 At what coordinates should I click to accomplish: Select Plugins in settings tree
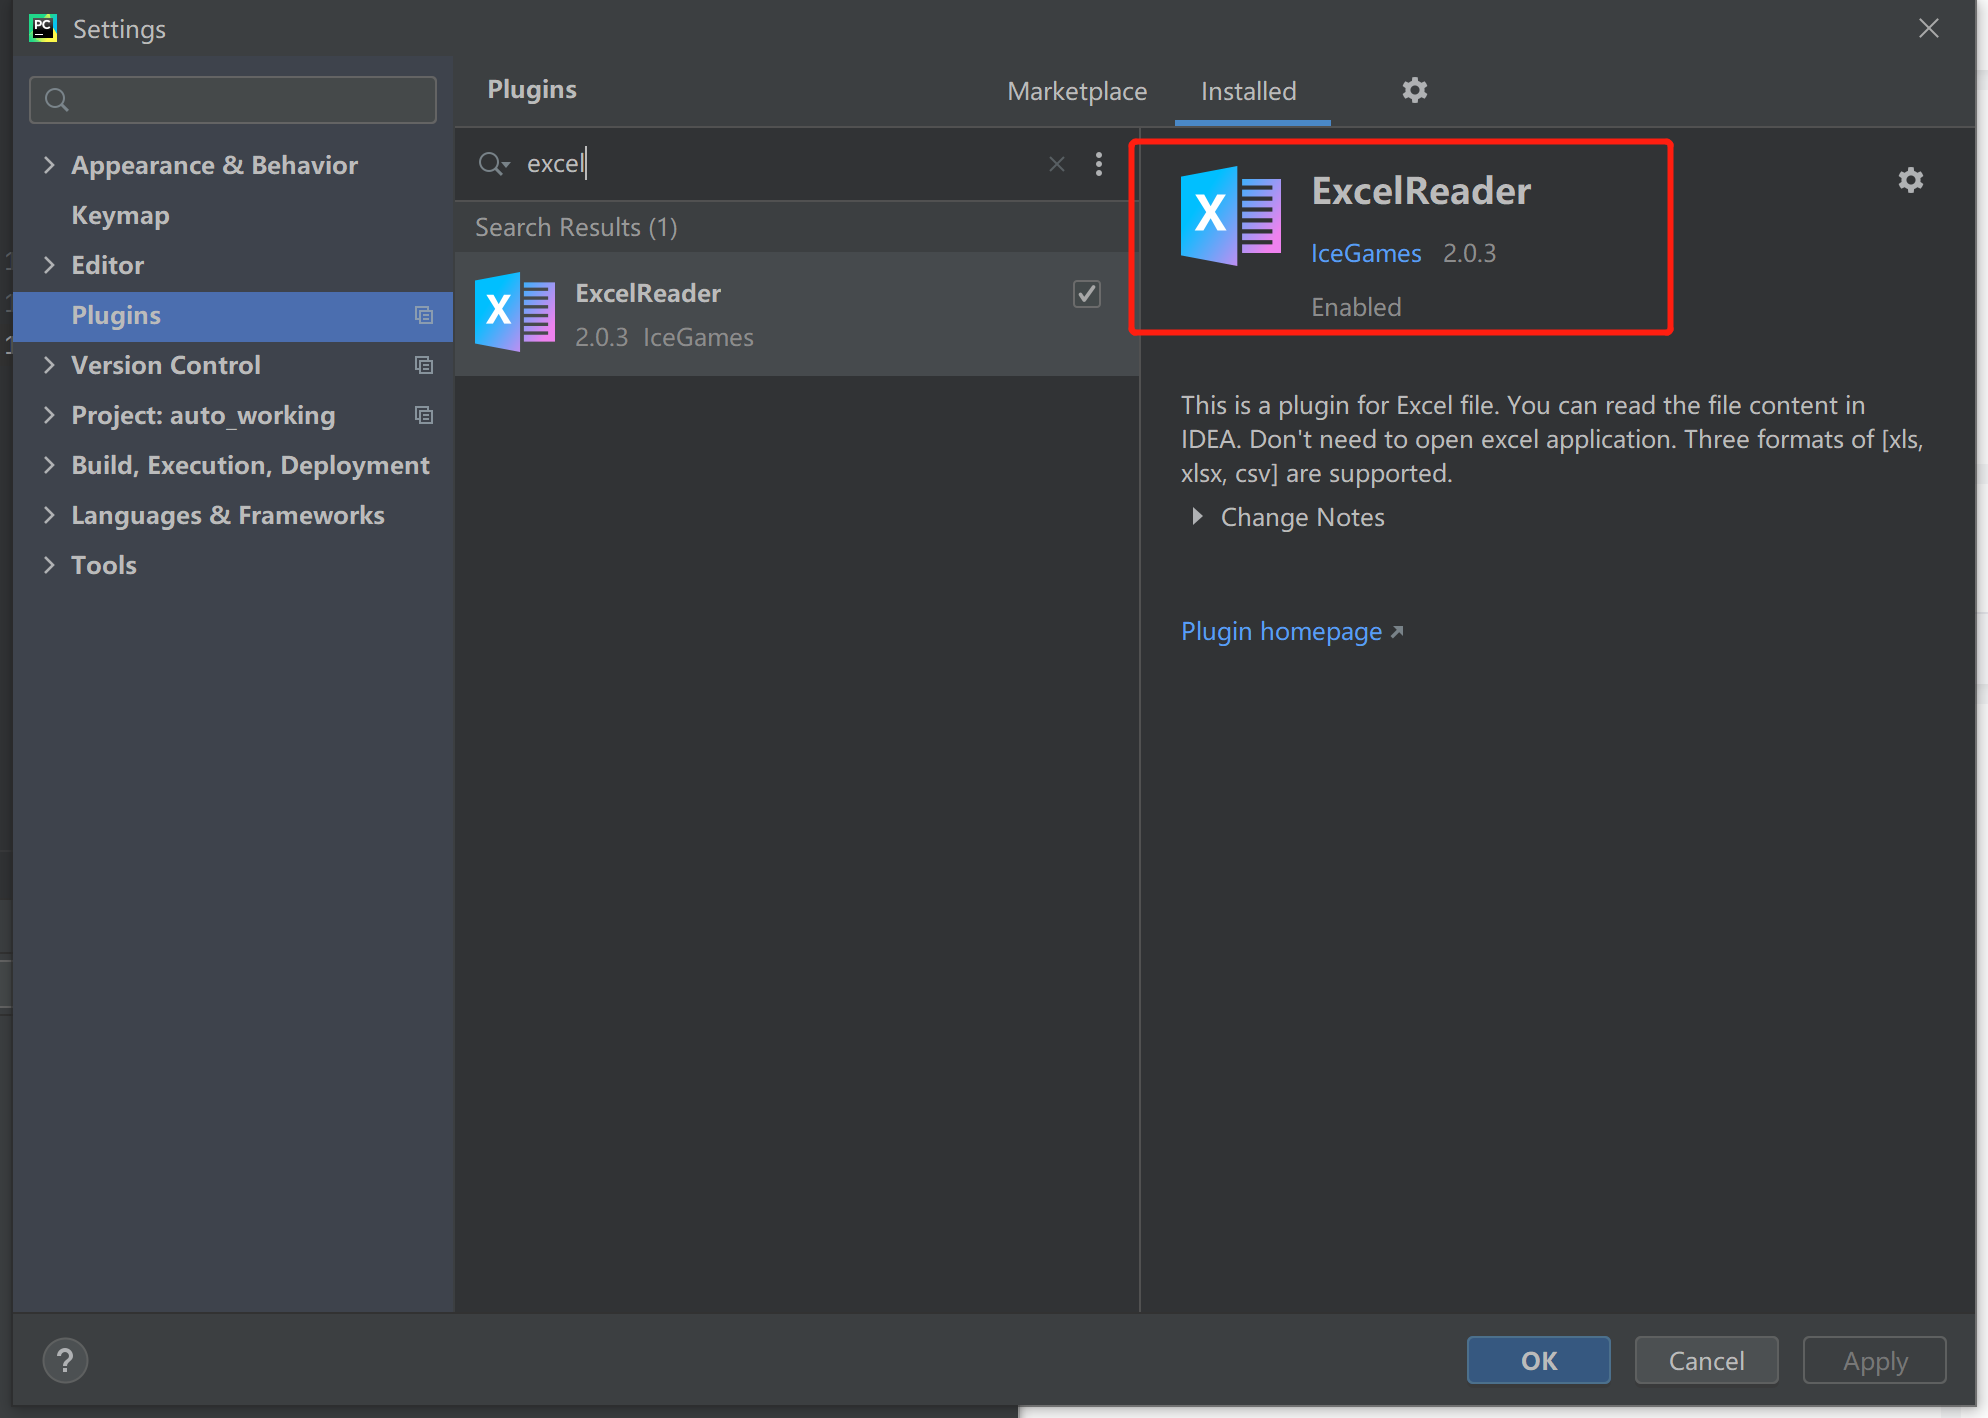coord(115,315)
